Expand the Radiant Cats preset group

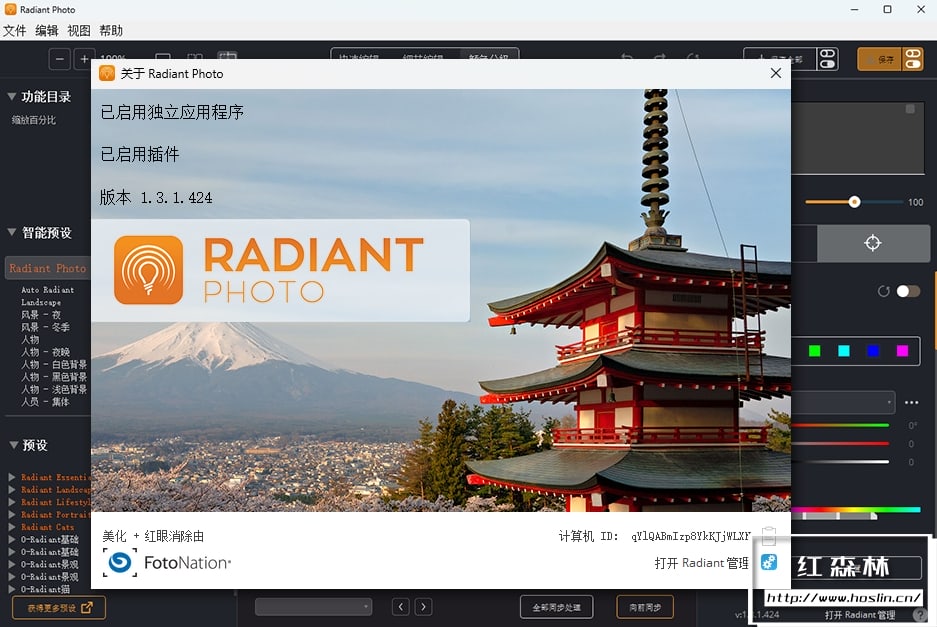pyautogui.click(x=12, y=527)
